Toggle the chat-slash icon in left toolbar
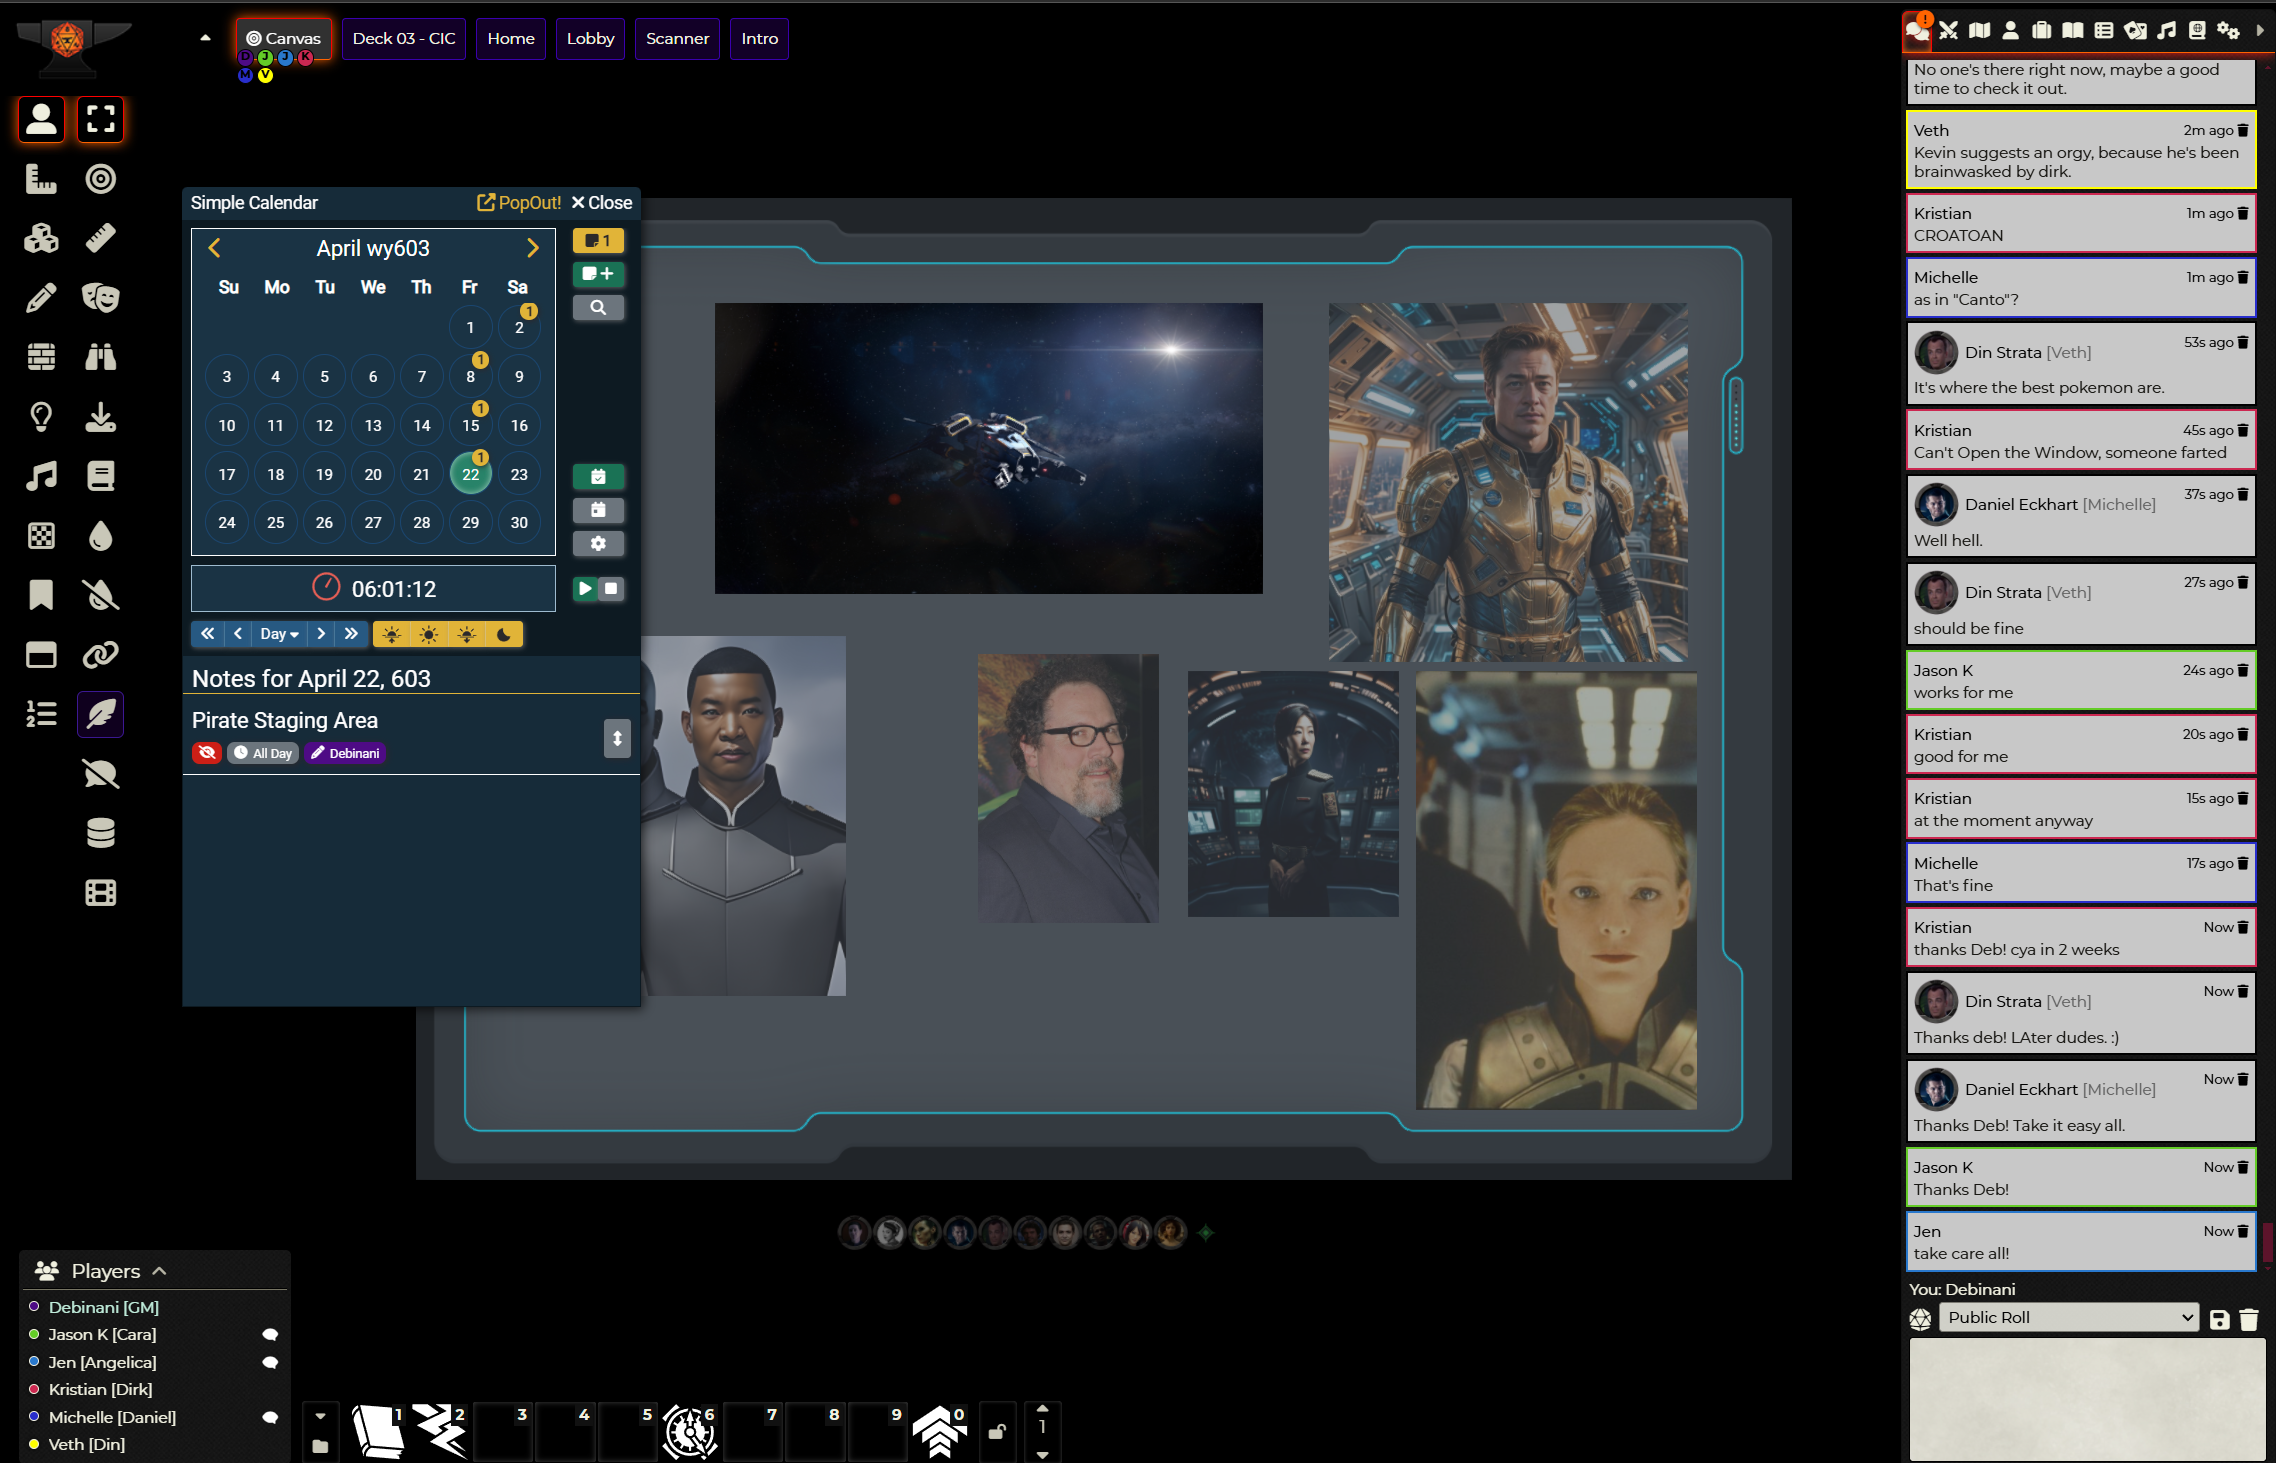The width and height of the screenshot is (2276, 1463). pyautogui.click(x=100, y=774)
